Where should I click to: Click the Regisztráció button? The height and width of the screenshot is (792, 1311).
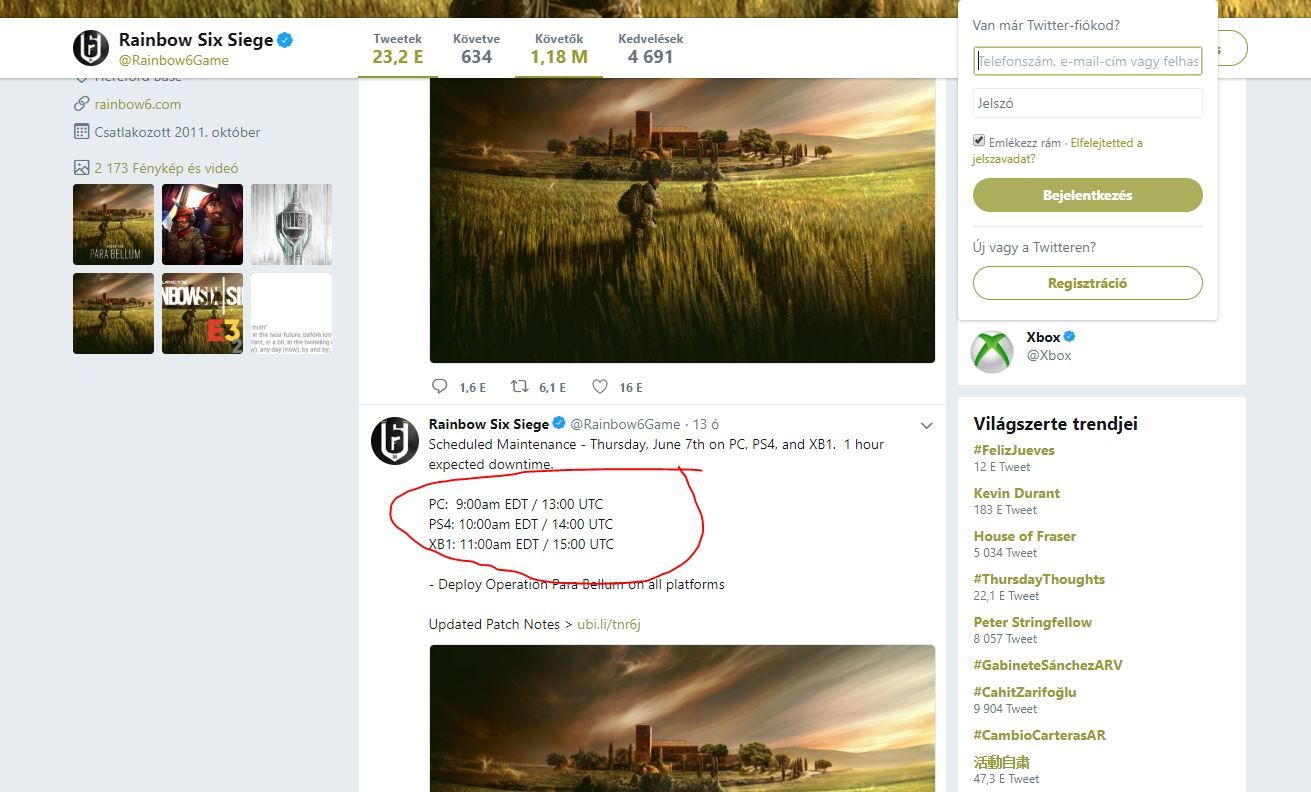tap(1087, 283)
